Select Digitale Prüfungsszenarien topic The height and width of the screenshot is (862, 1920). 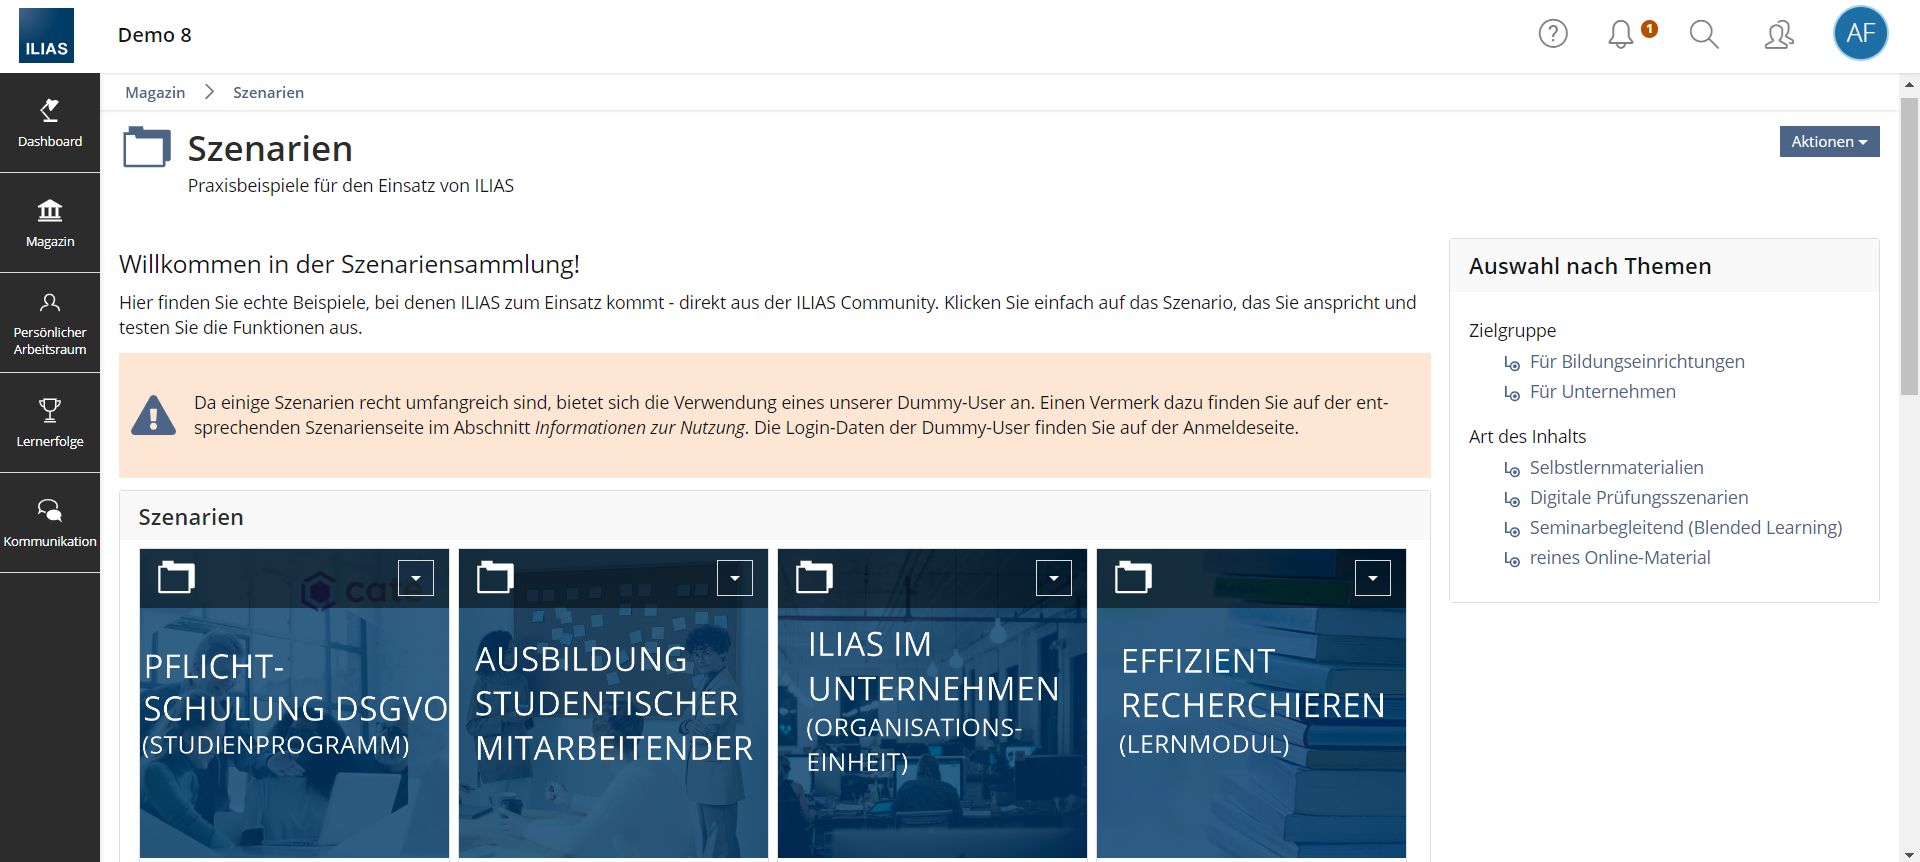tap(1639, 498)
